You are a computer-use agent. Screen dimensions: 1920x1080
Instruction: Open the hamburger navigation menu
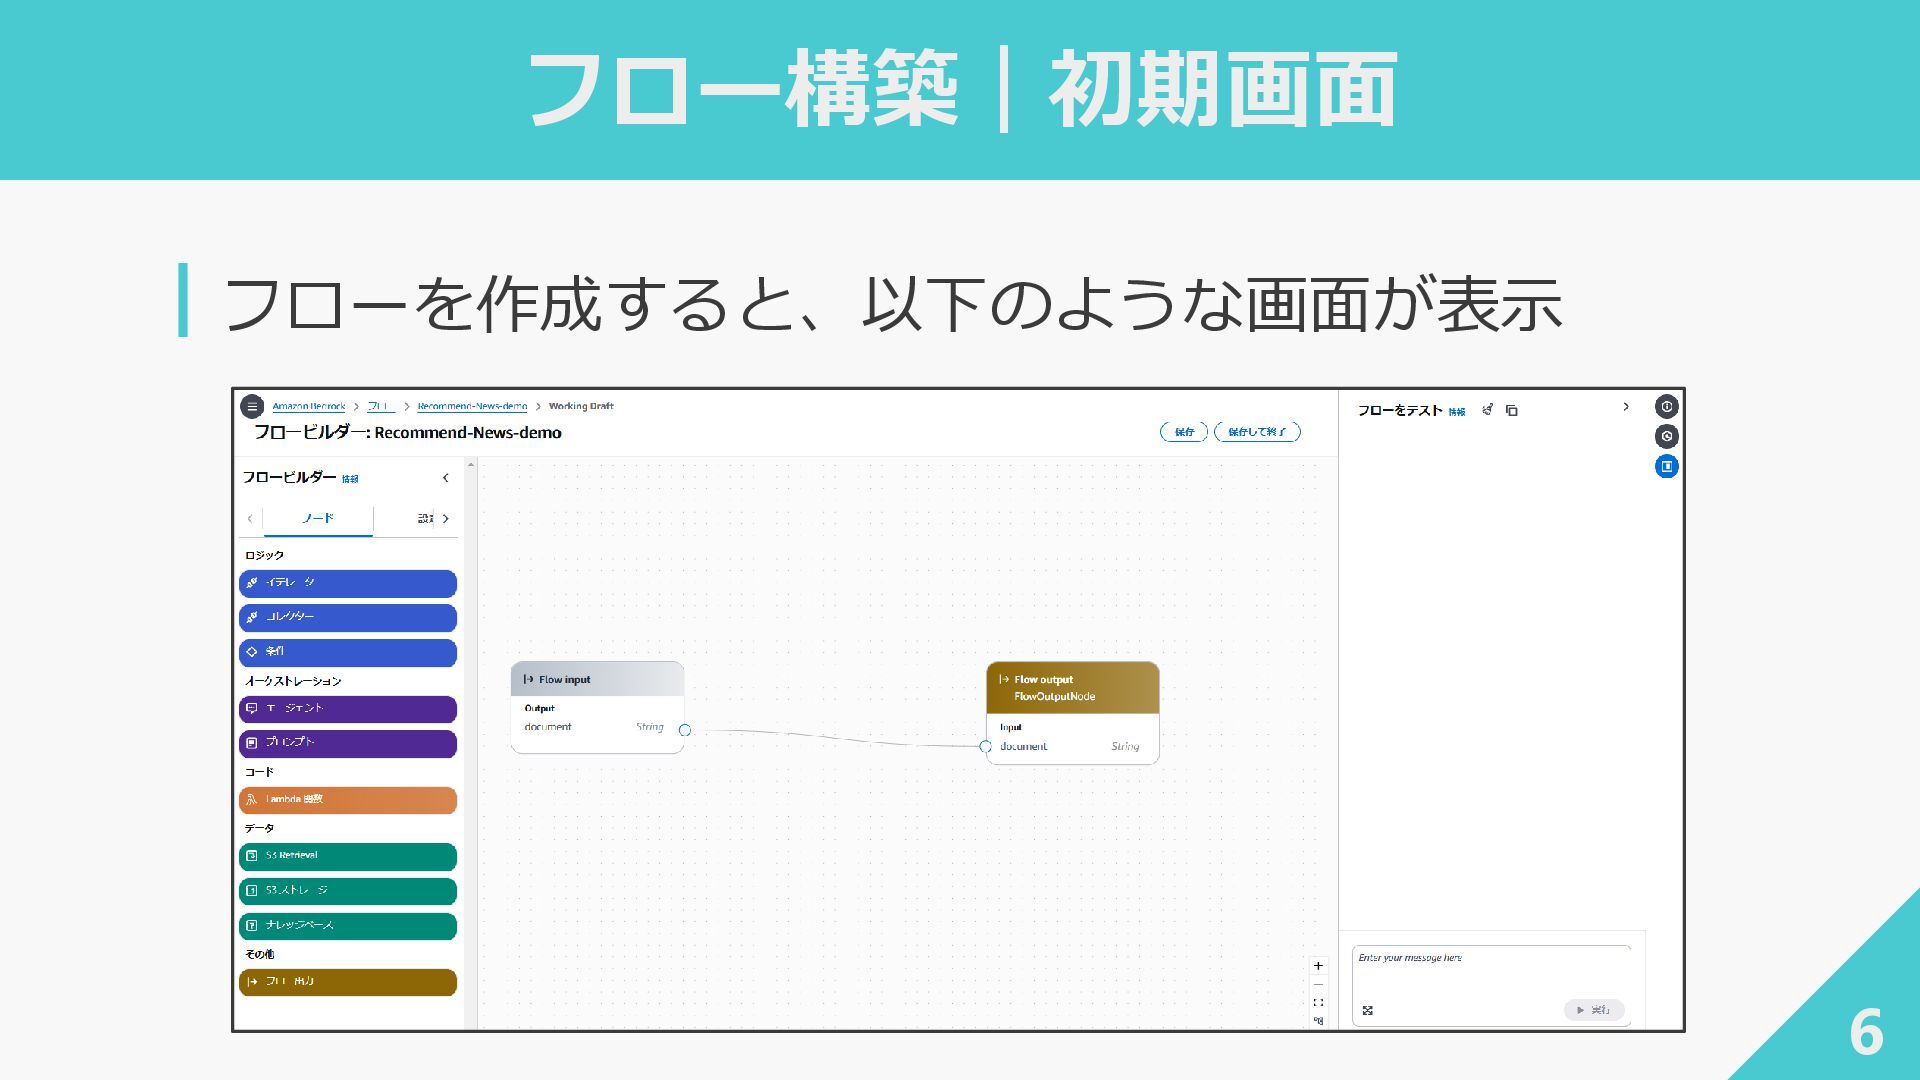point(252,406)
